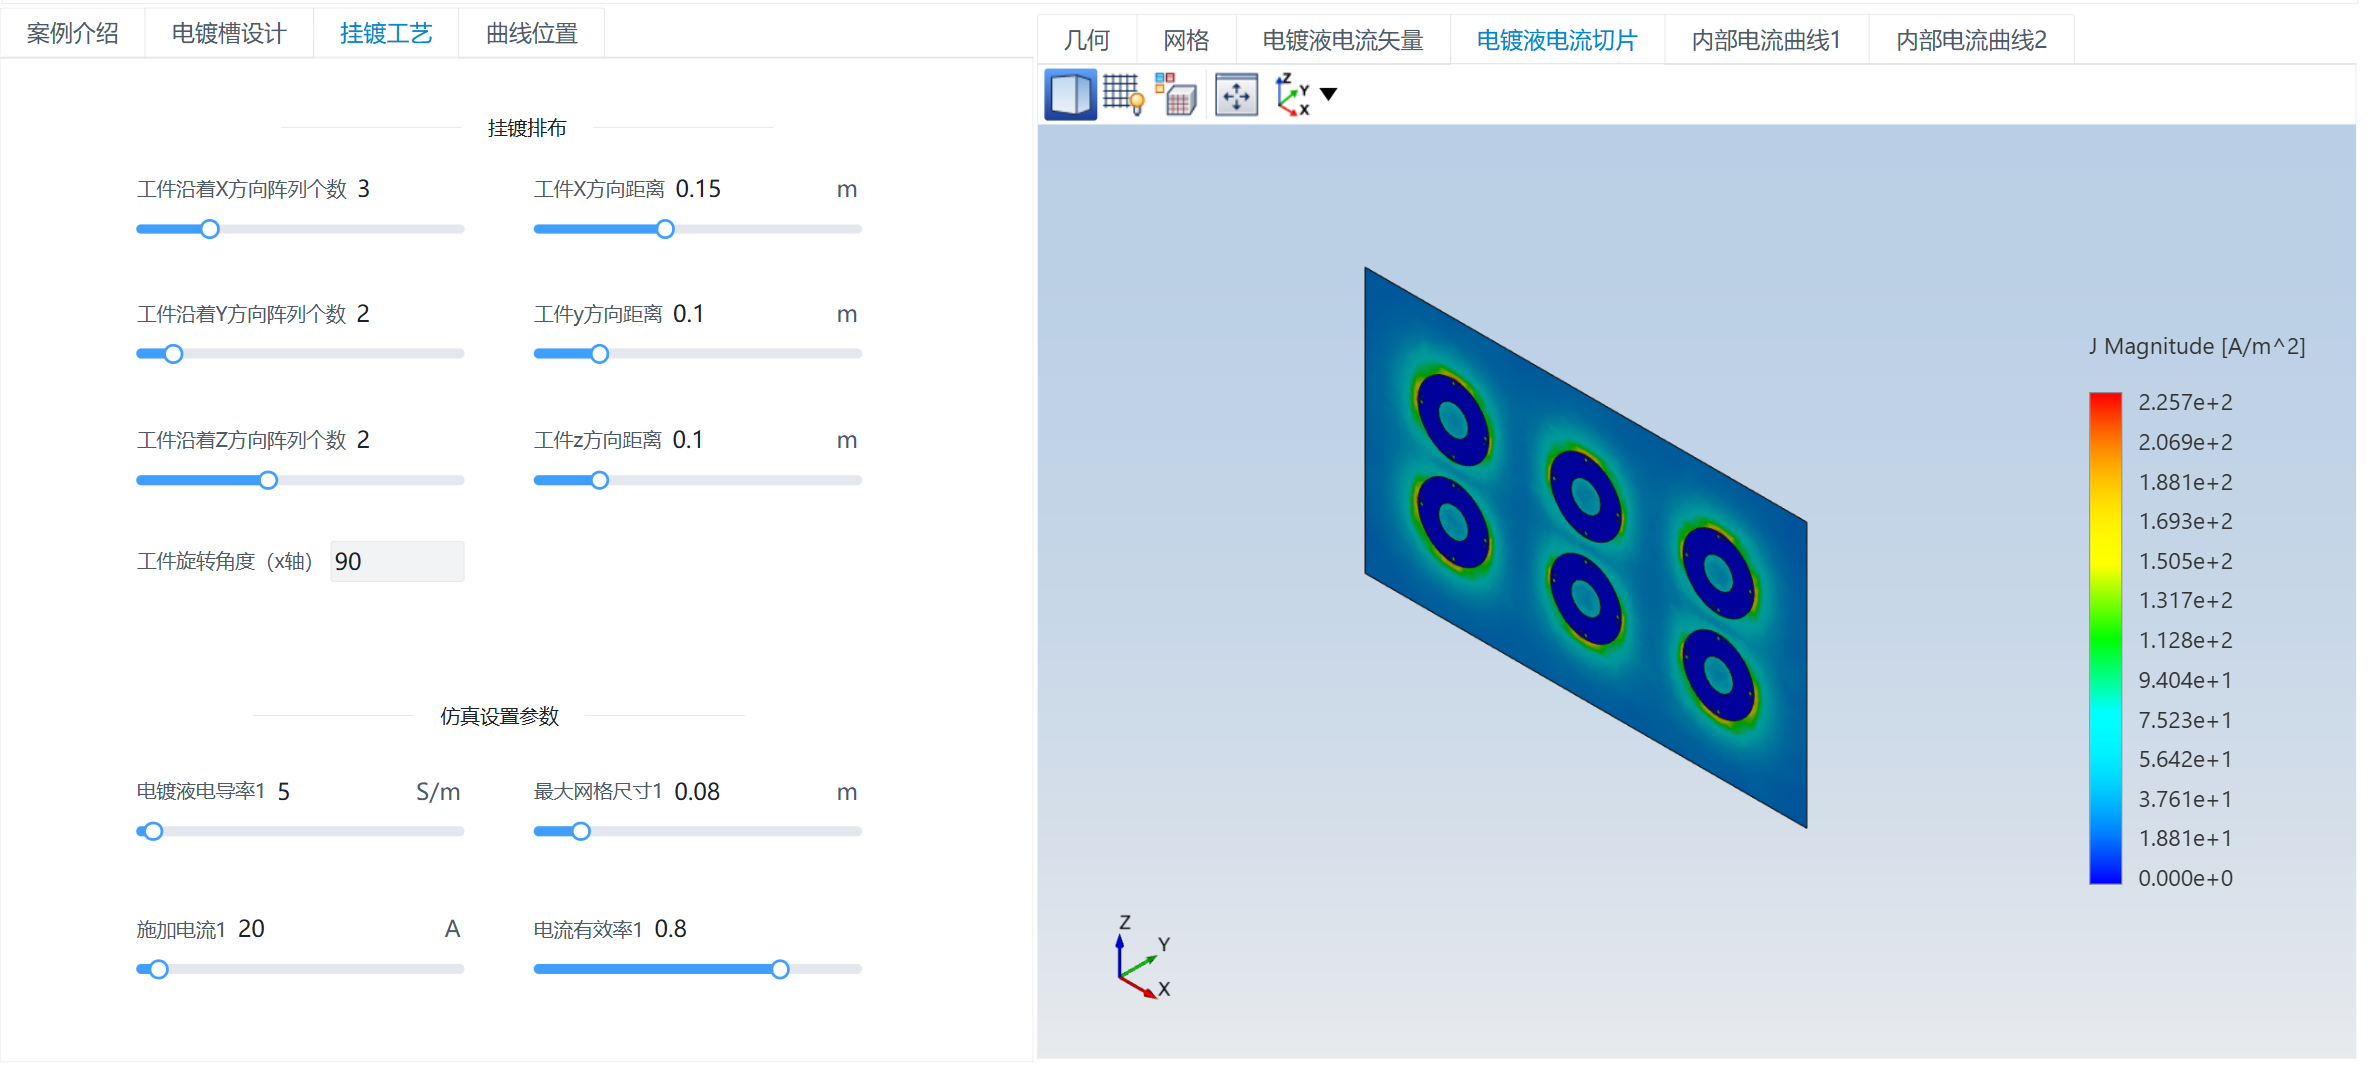Click the 施加电流1 slider handle

pos(158,969)
